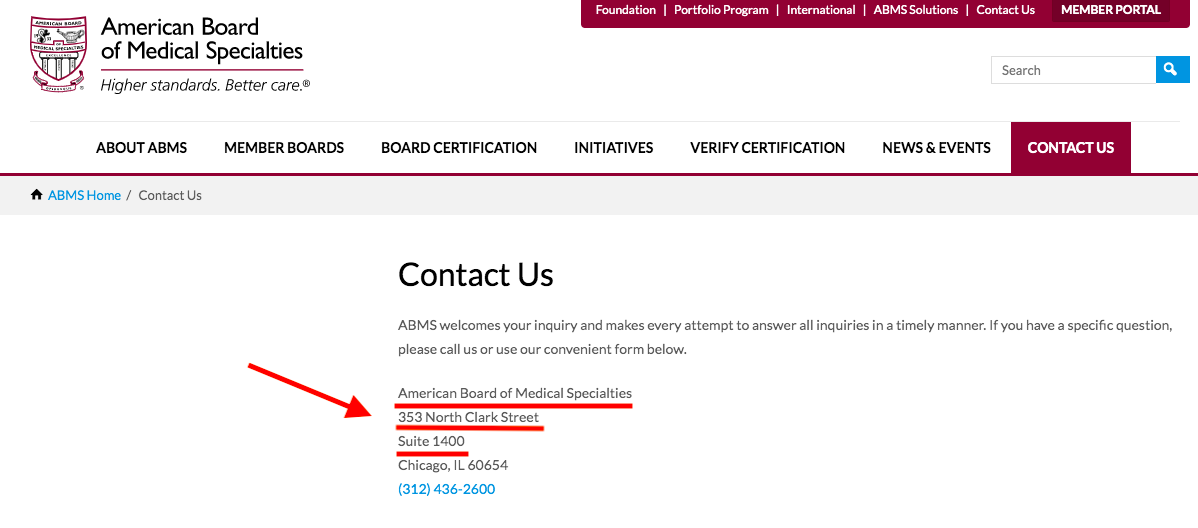
Task: Click the ABMS shield logo
Action: (x=60, y=54)
